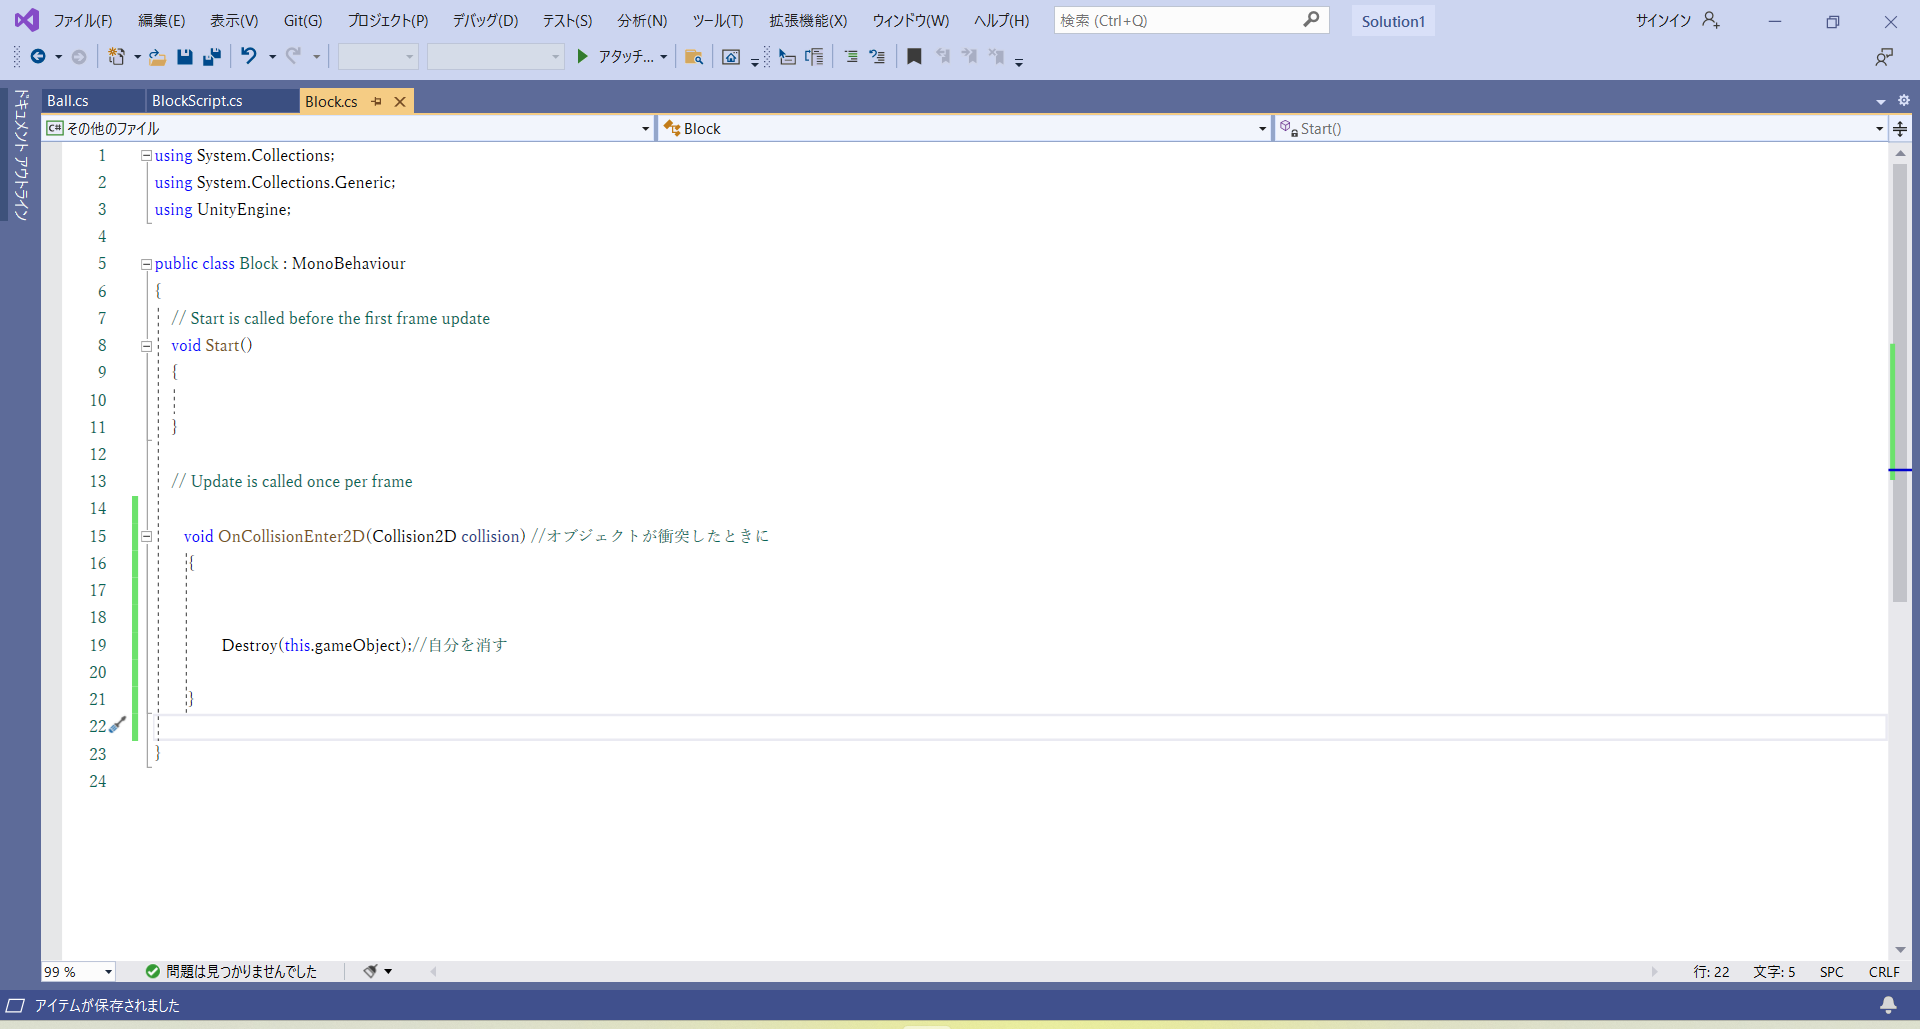Screen dimensions: 1920x1029
Task: Open the デバッグ(D) menu
Action: tap(485, 21)
